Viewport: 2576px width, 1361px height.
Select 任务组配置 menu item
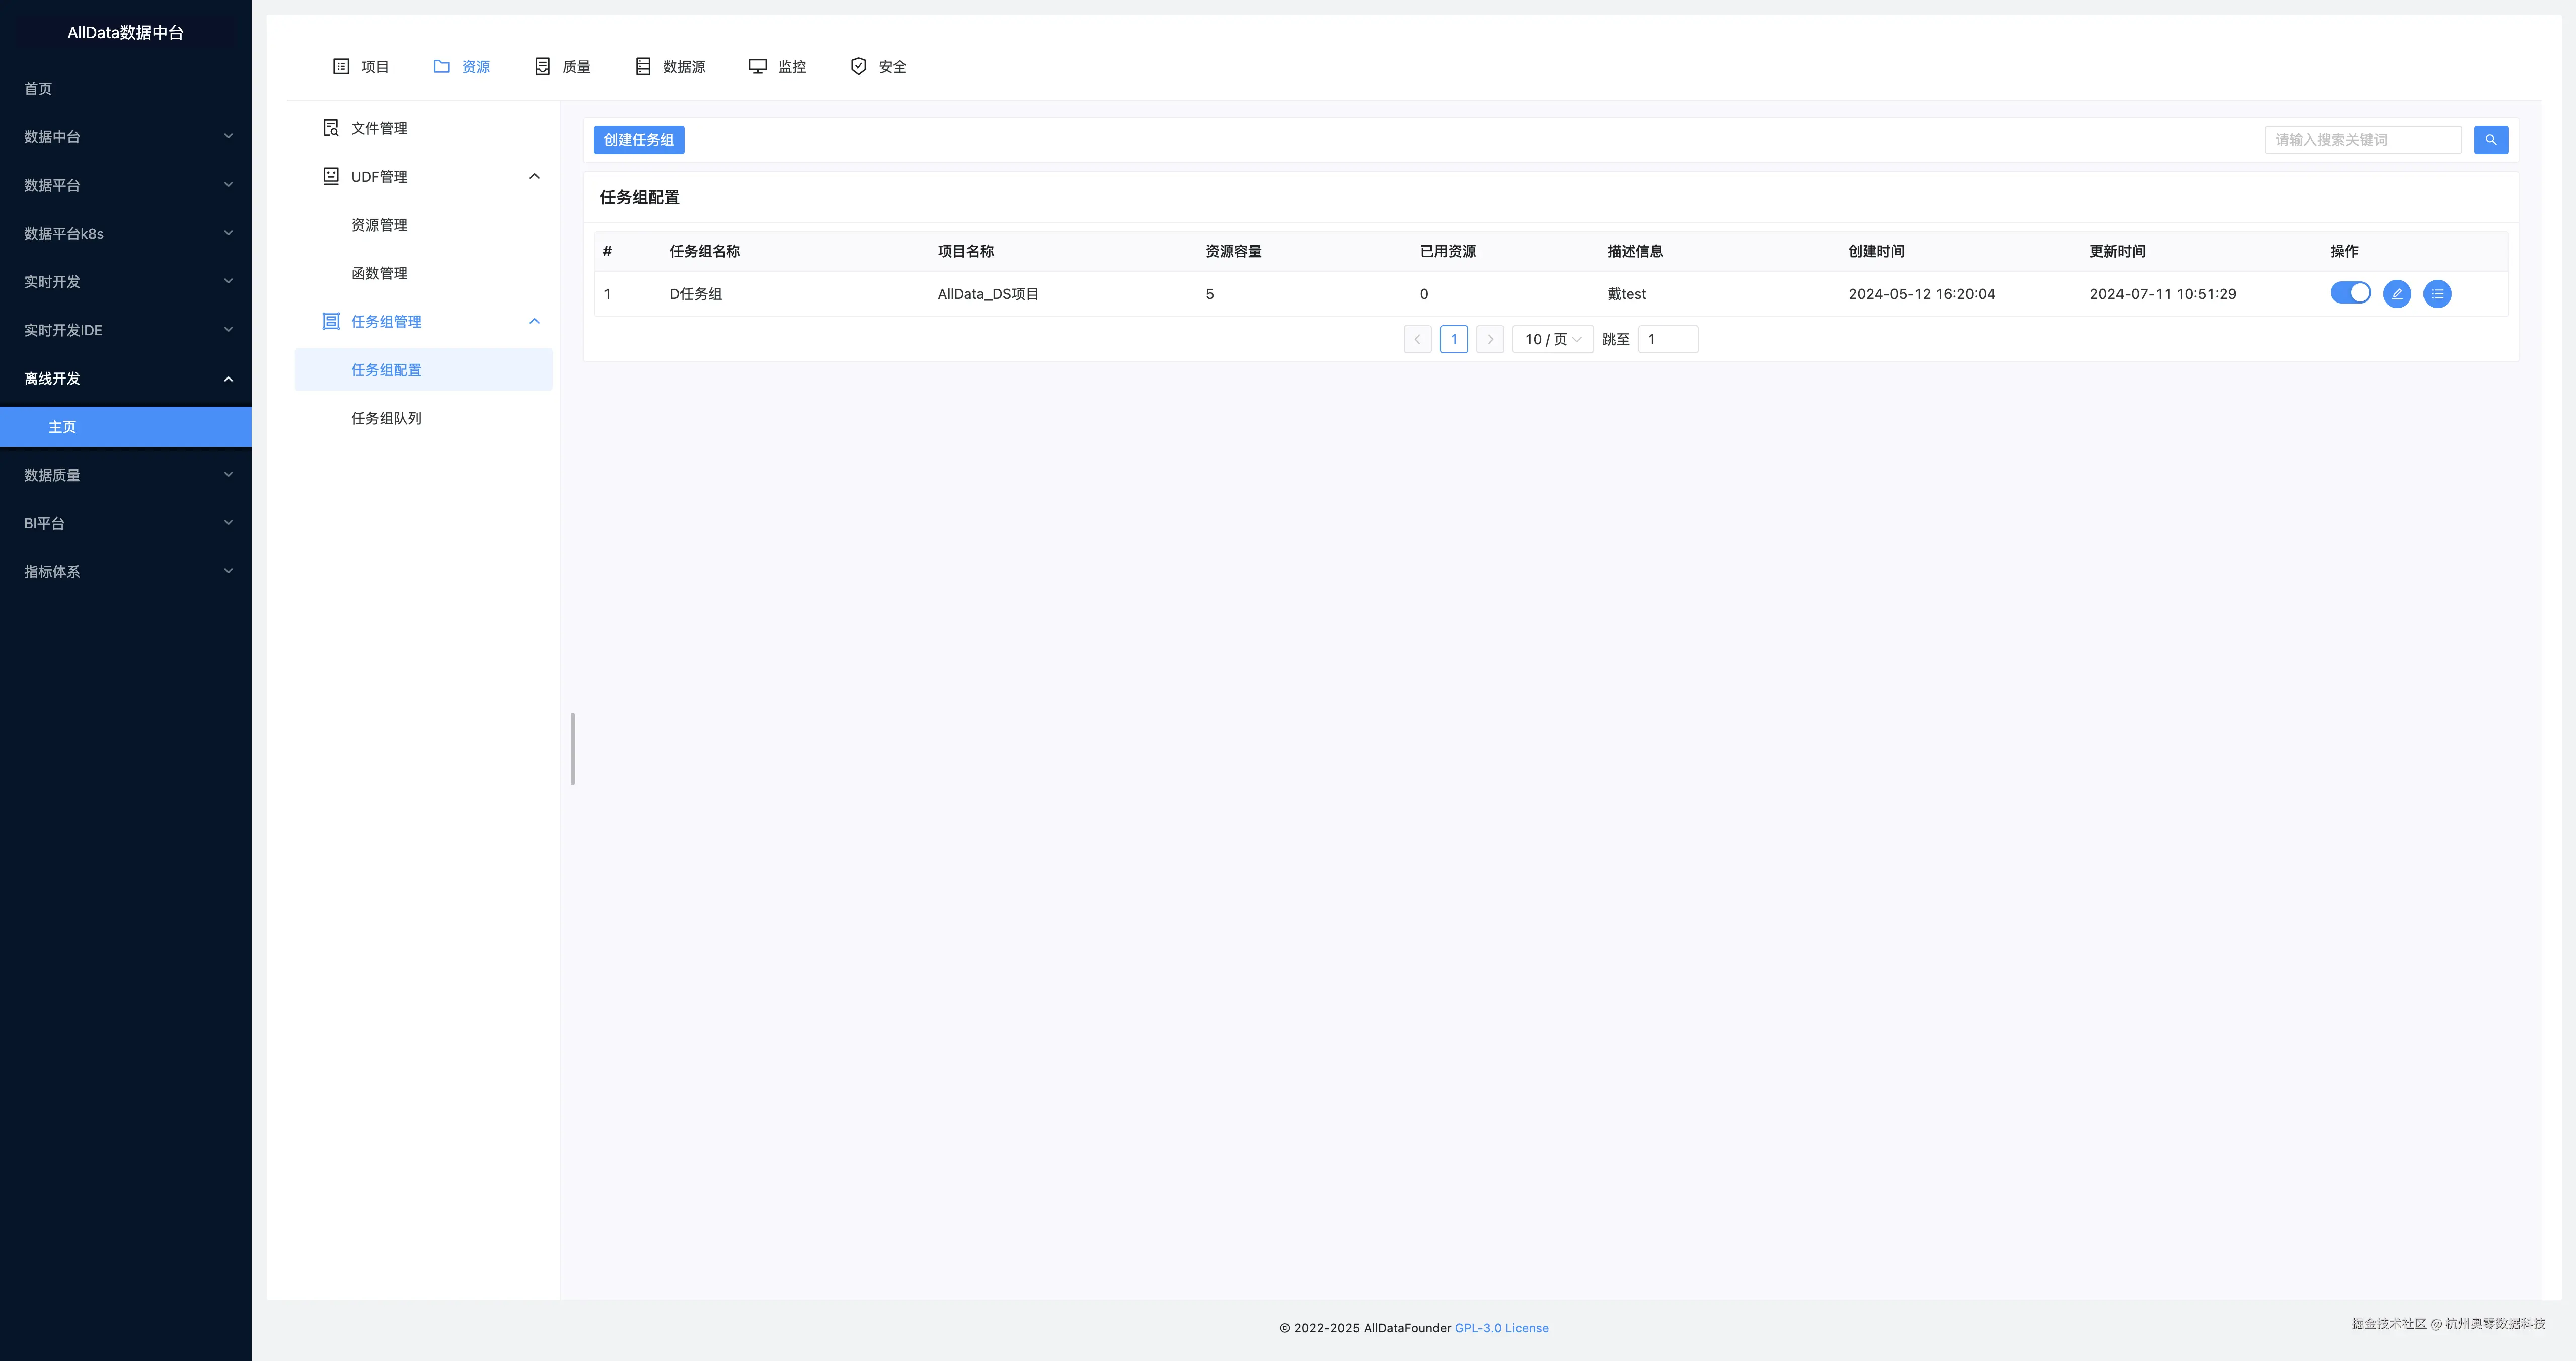tap(423, 370)
